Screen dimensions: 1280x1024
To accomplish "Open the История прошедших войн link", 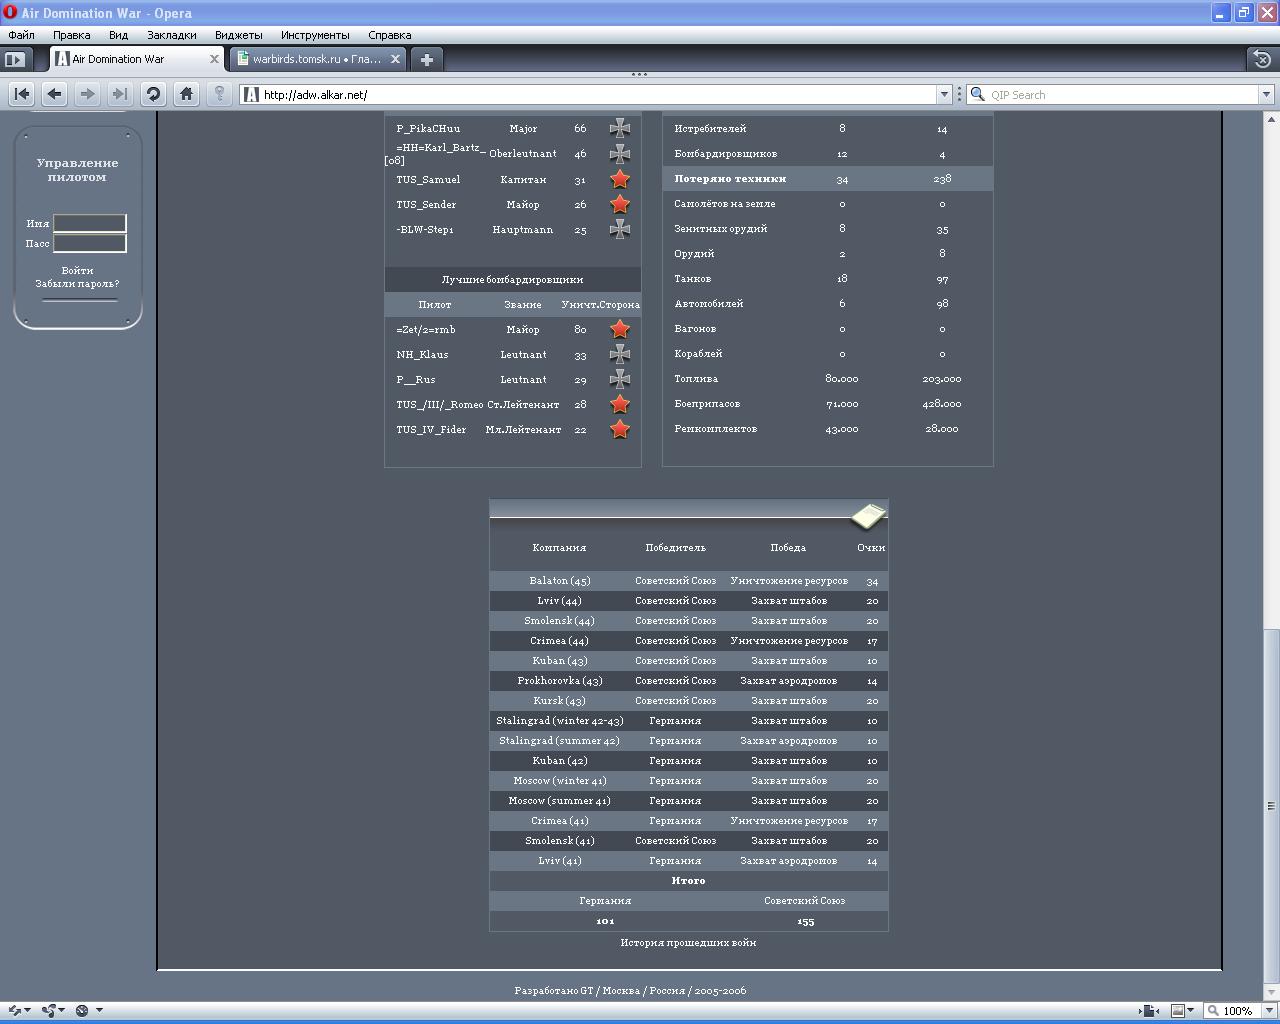I will pyautogui.click(x=688, y=942).
